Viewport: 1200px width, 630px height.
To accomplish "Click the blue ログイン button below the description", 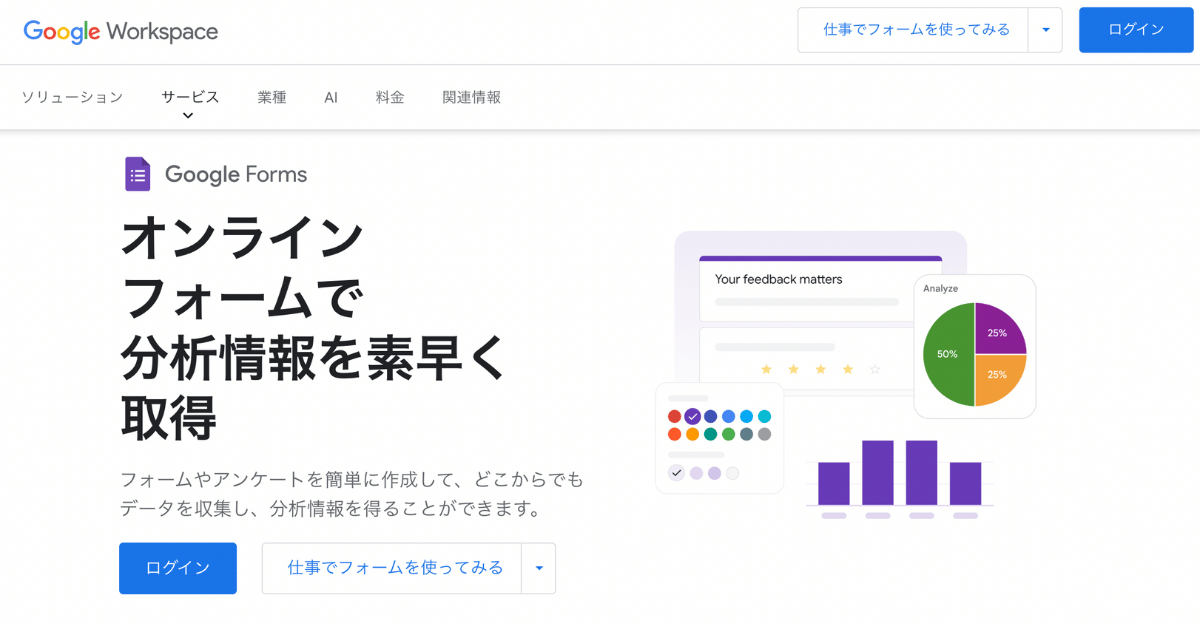I will coord(178,568).
